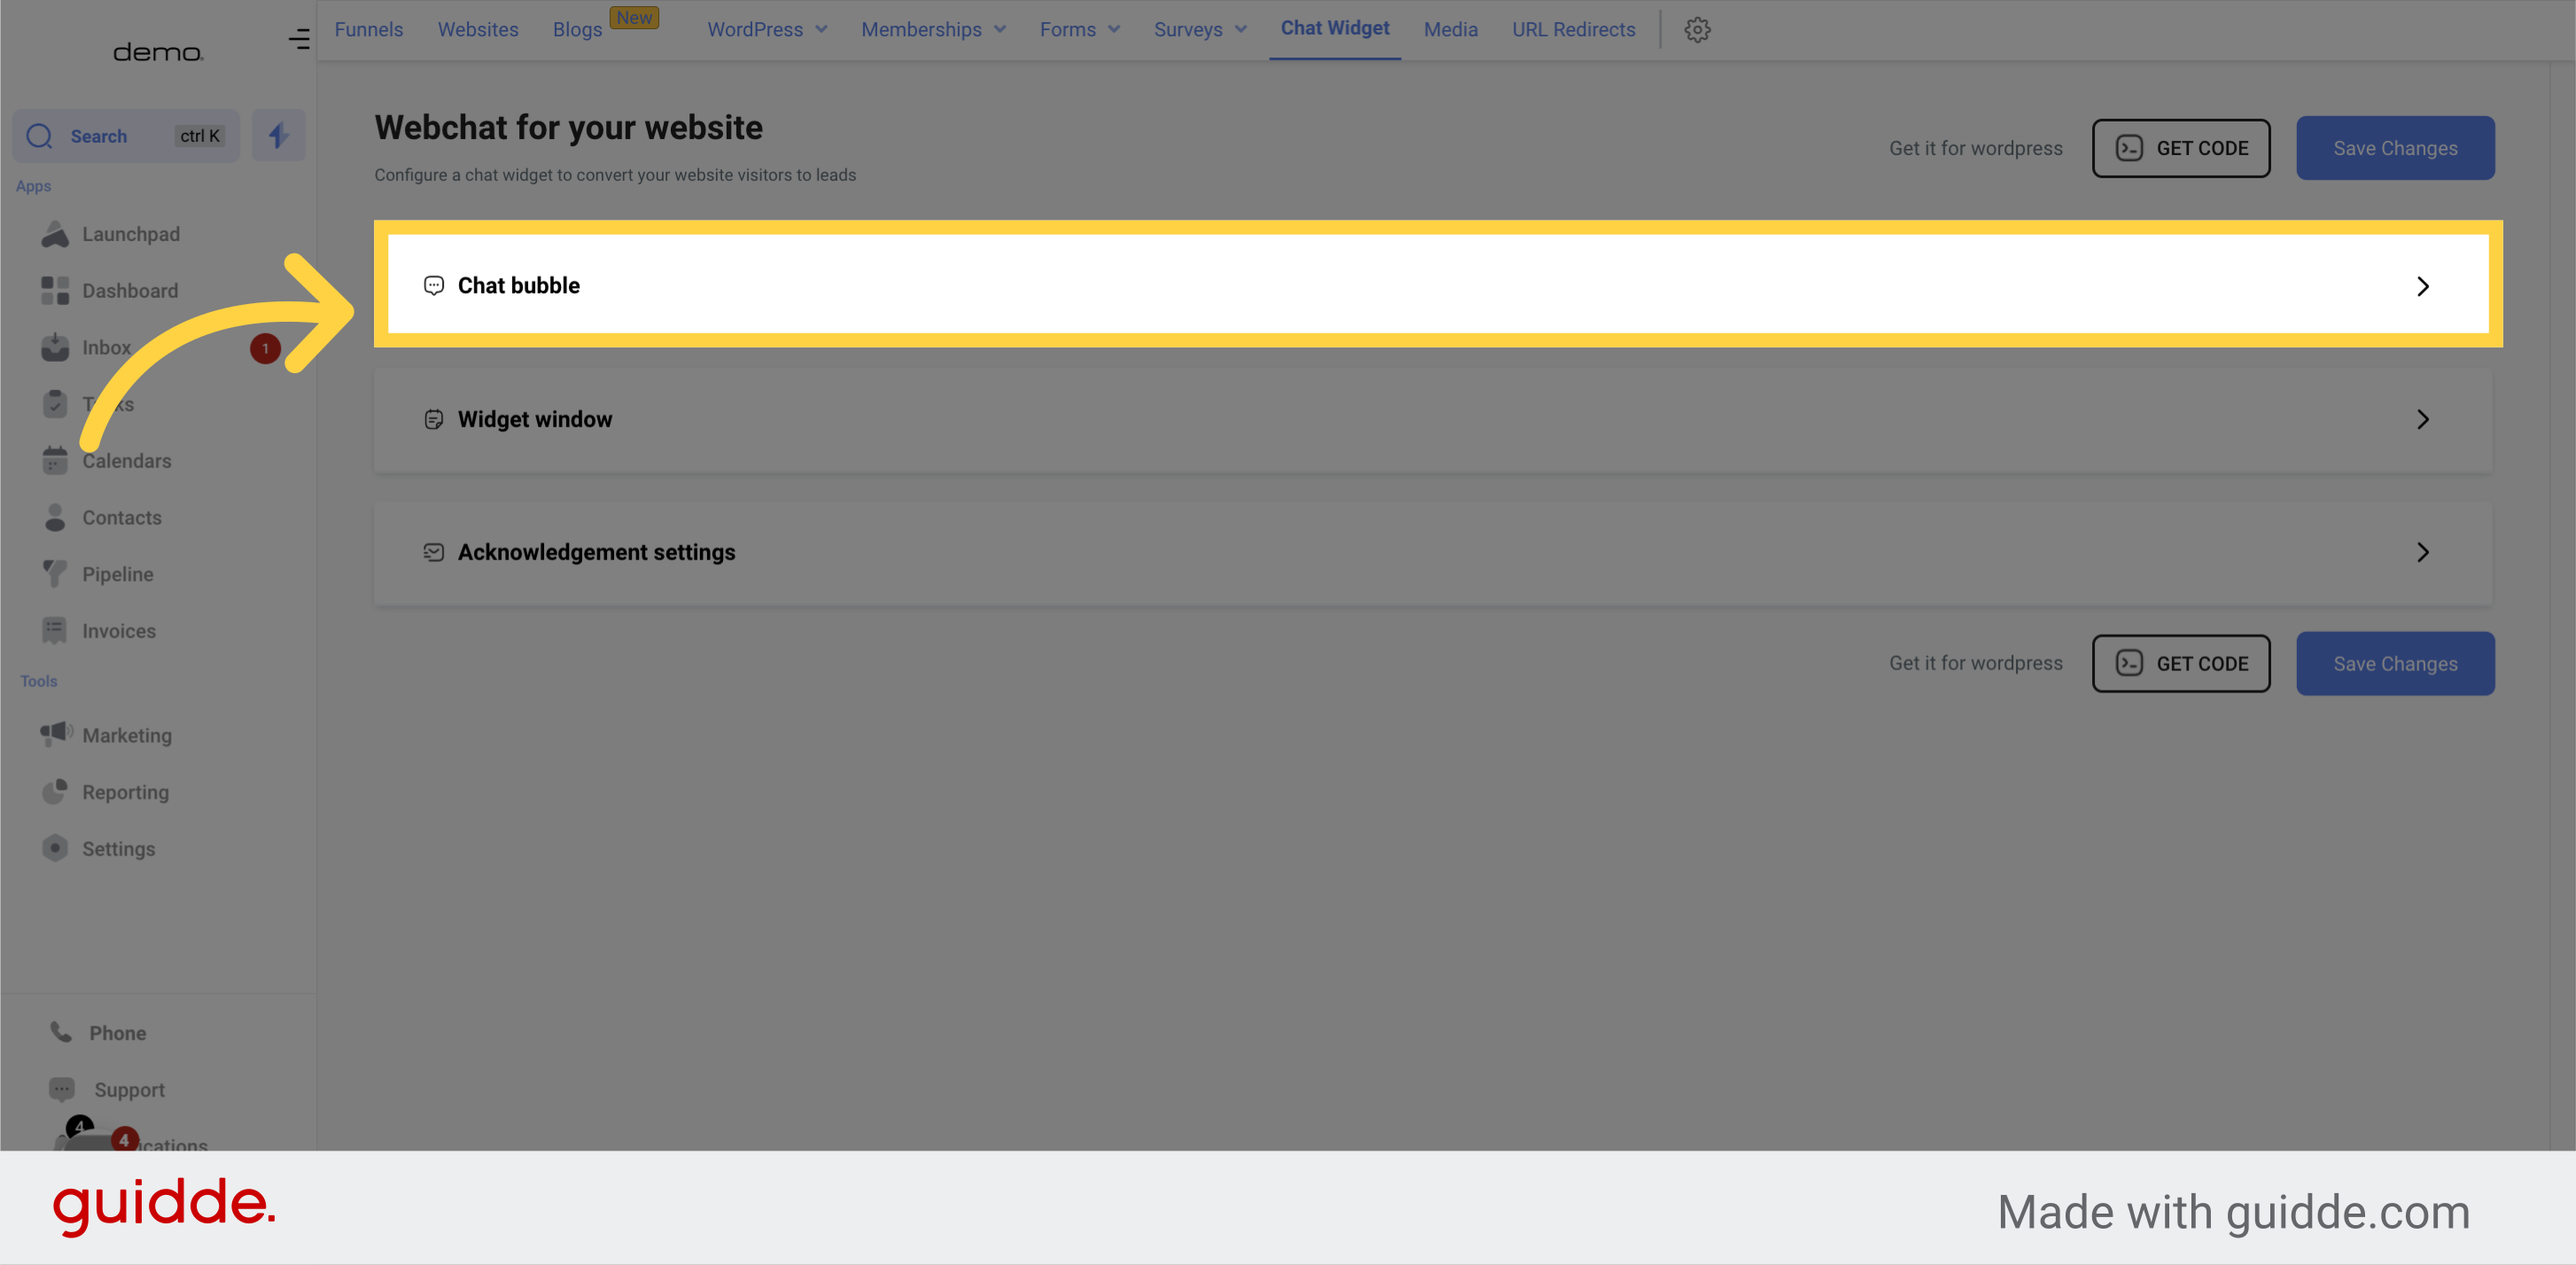Switch to the Media tab
The image size is (2576, 1265).
(1451, 29)
